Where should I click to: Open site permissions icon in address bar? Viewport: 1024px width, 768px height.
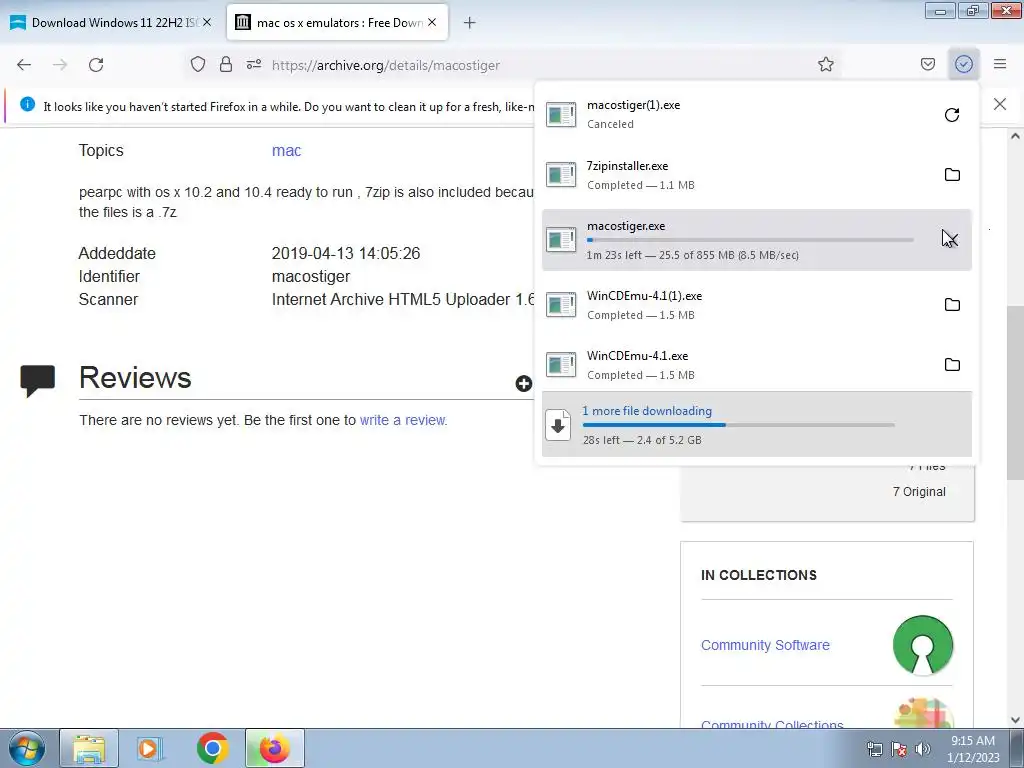tap(254, 65)
